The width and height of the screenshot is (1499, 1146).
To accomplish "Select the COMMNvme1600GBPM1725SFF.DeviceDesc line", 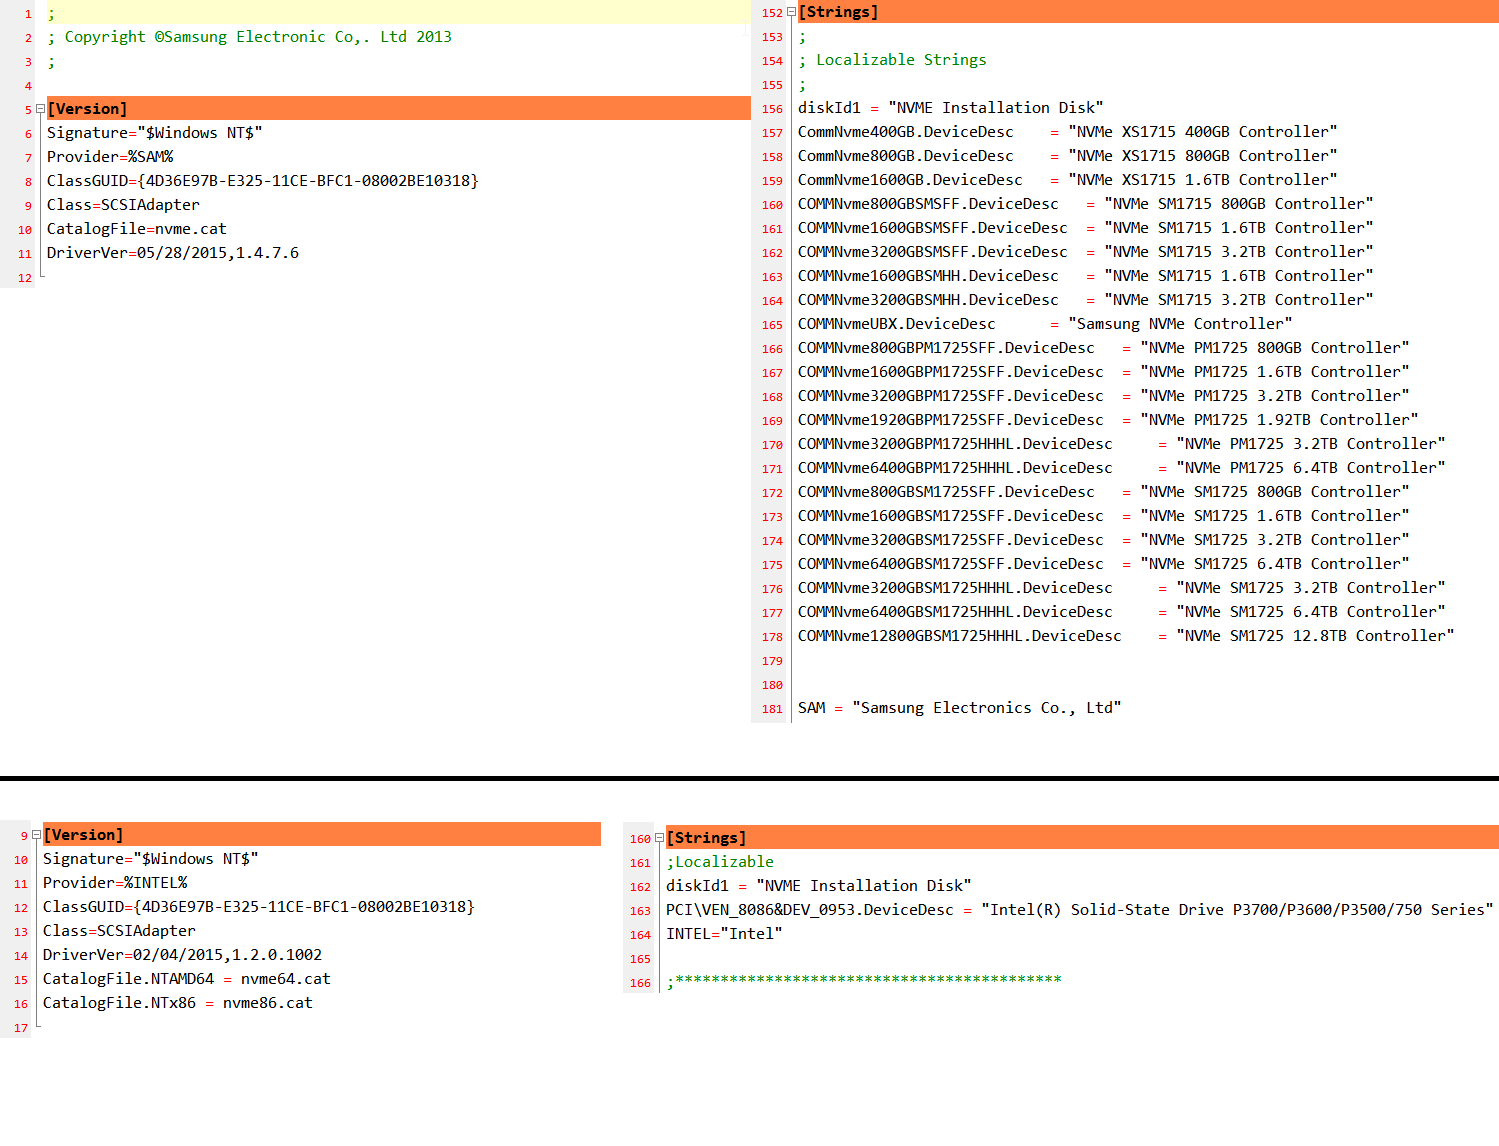I will pos(1104,372).
